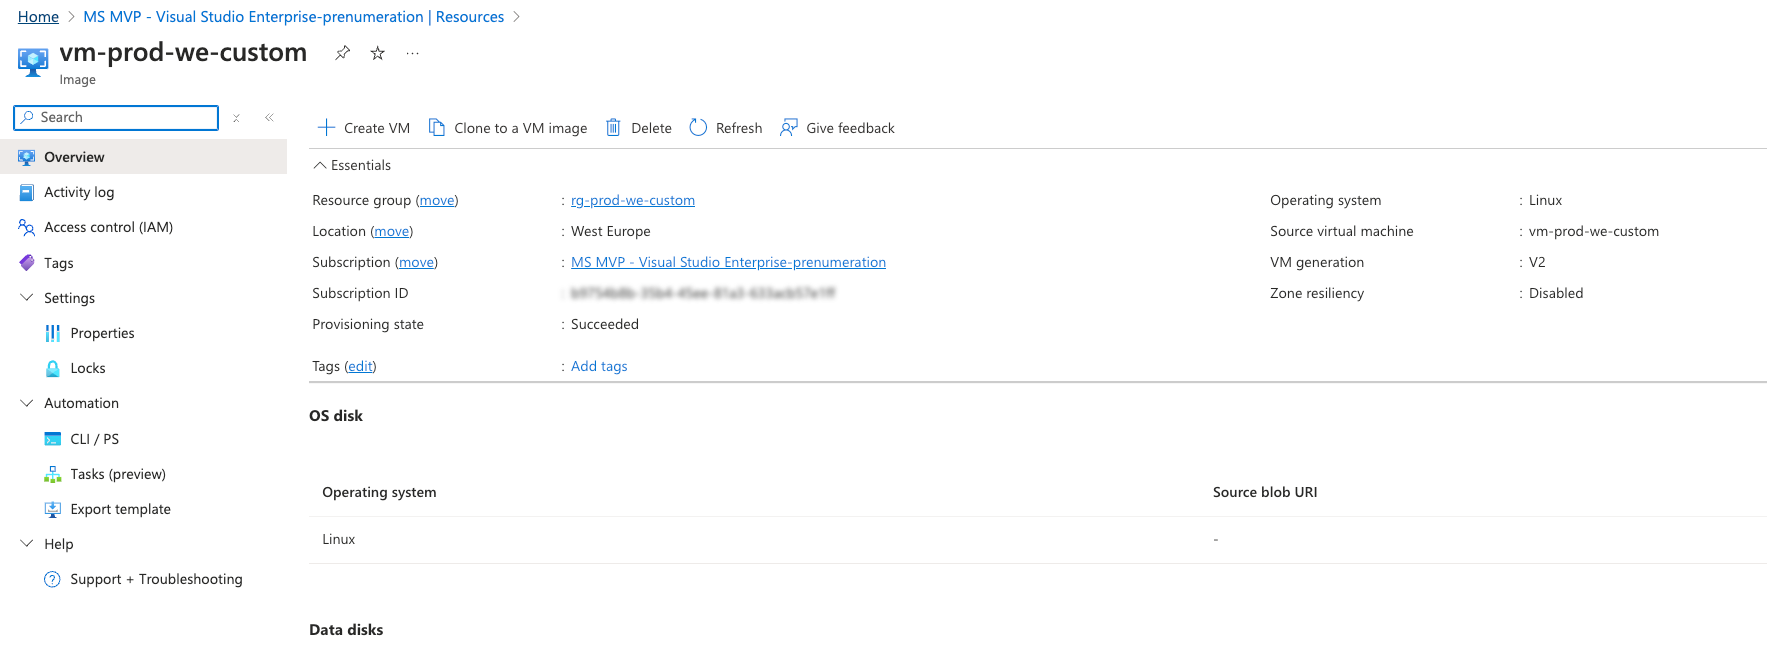Screen dimensions: 1767x656
Task: Click the Create VM plus icon
Action: pos(326,127)
